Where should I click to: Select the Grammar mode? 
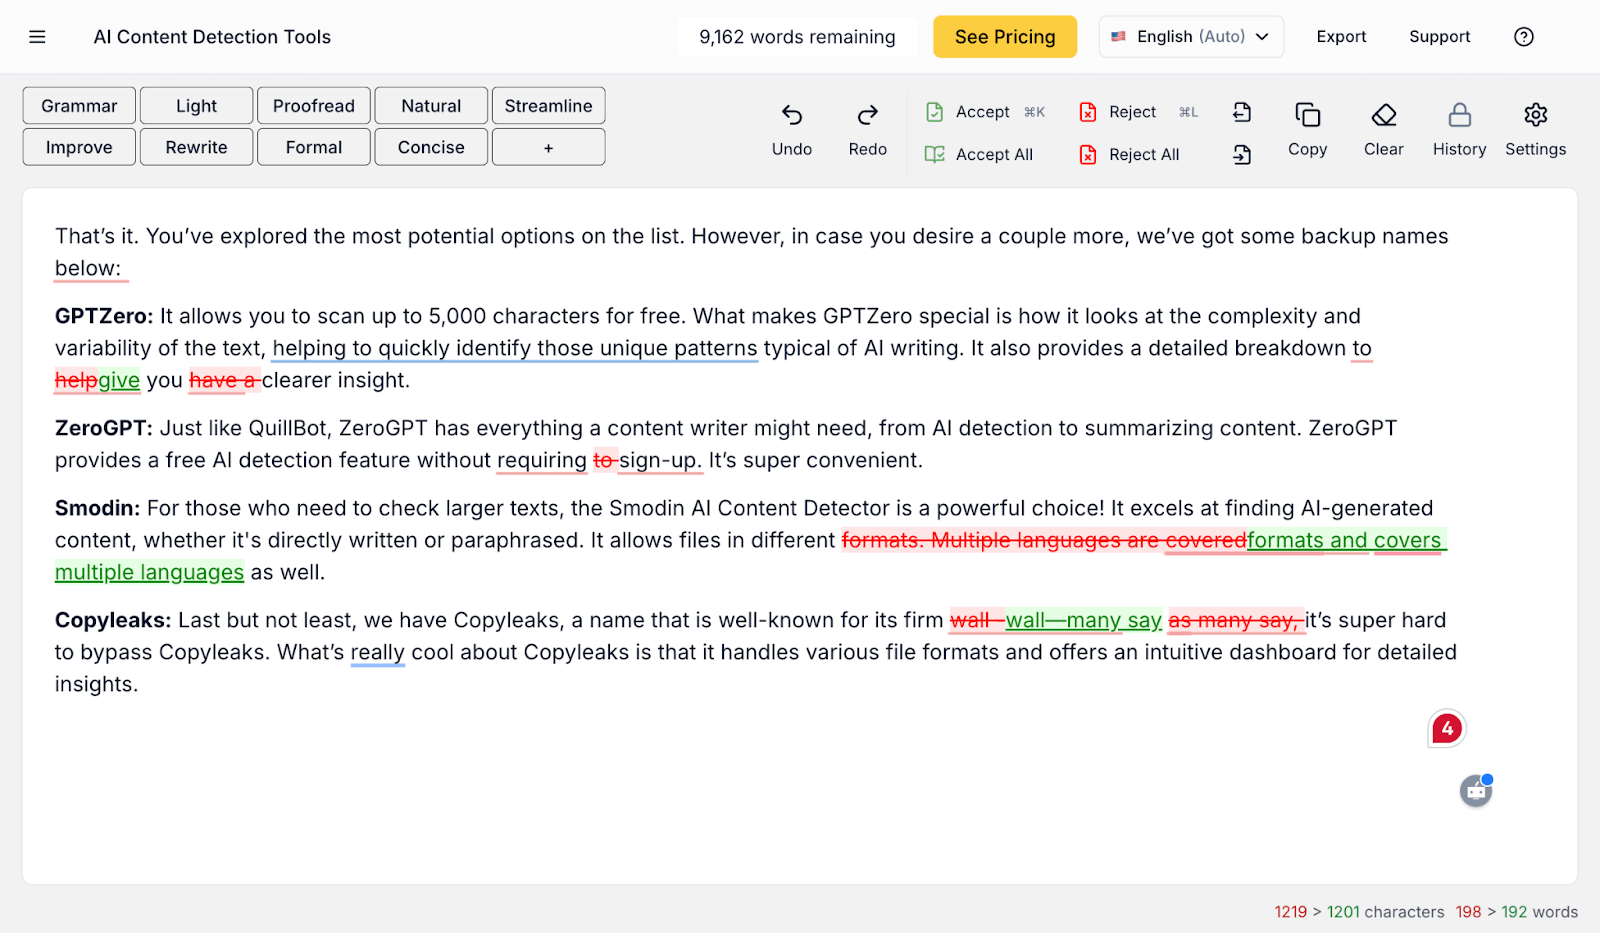[x=79, y=106]
